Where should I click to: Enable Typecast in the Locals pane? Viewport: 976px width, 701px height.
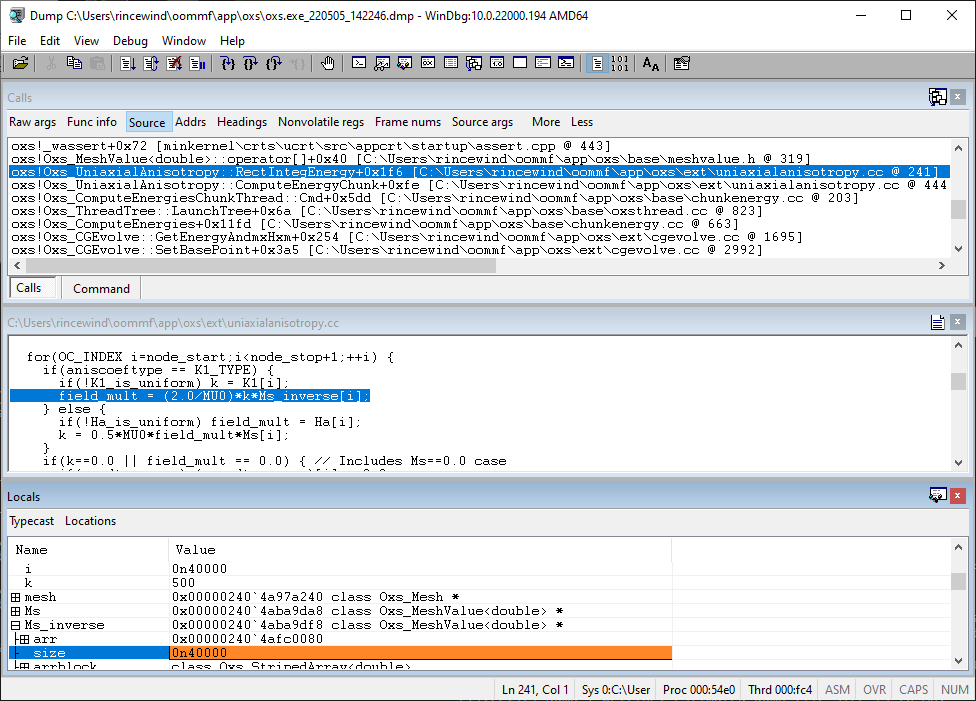pyautogui.click(x=32, y=521)
